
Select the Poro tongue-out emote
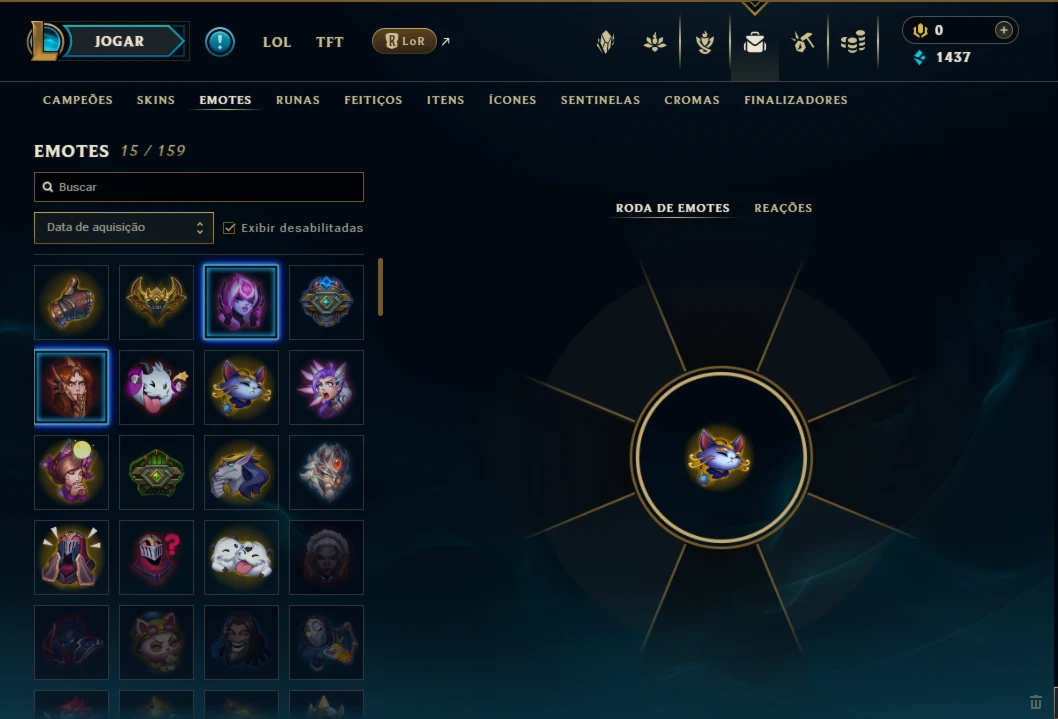point(157,387)
